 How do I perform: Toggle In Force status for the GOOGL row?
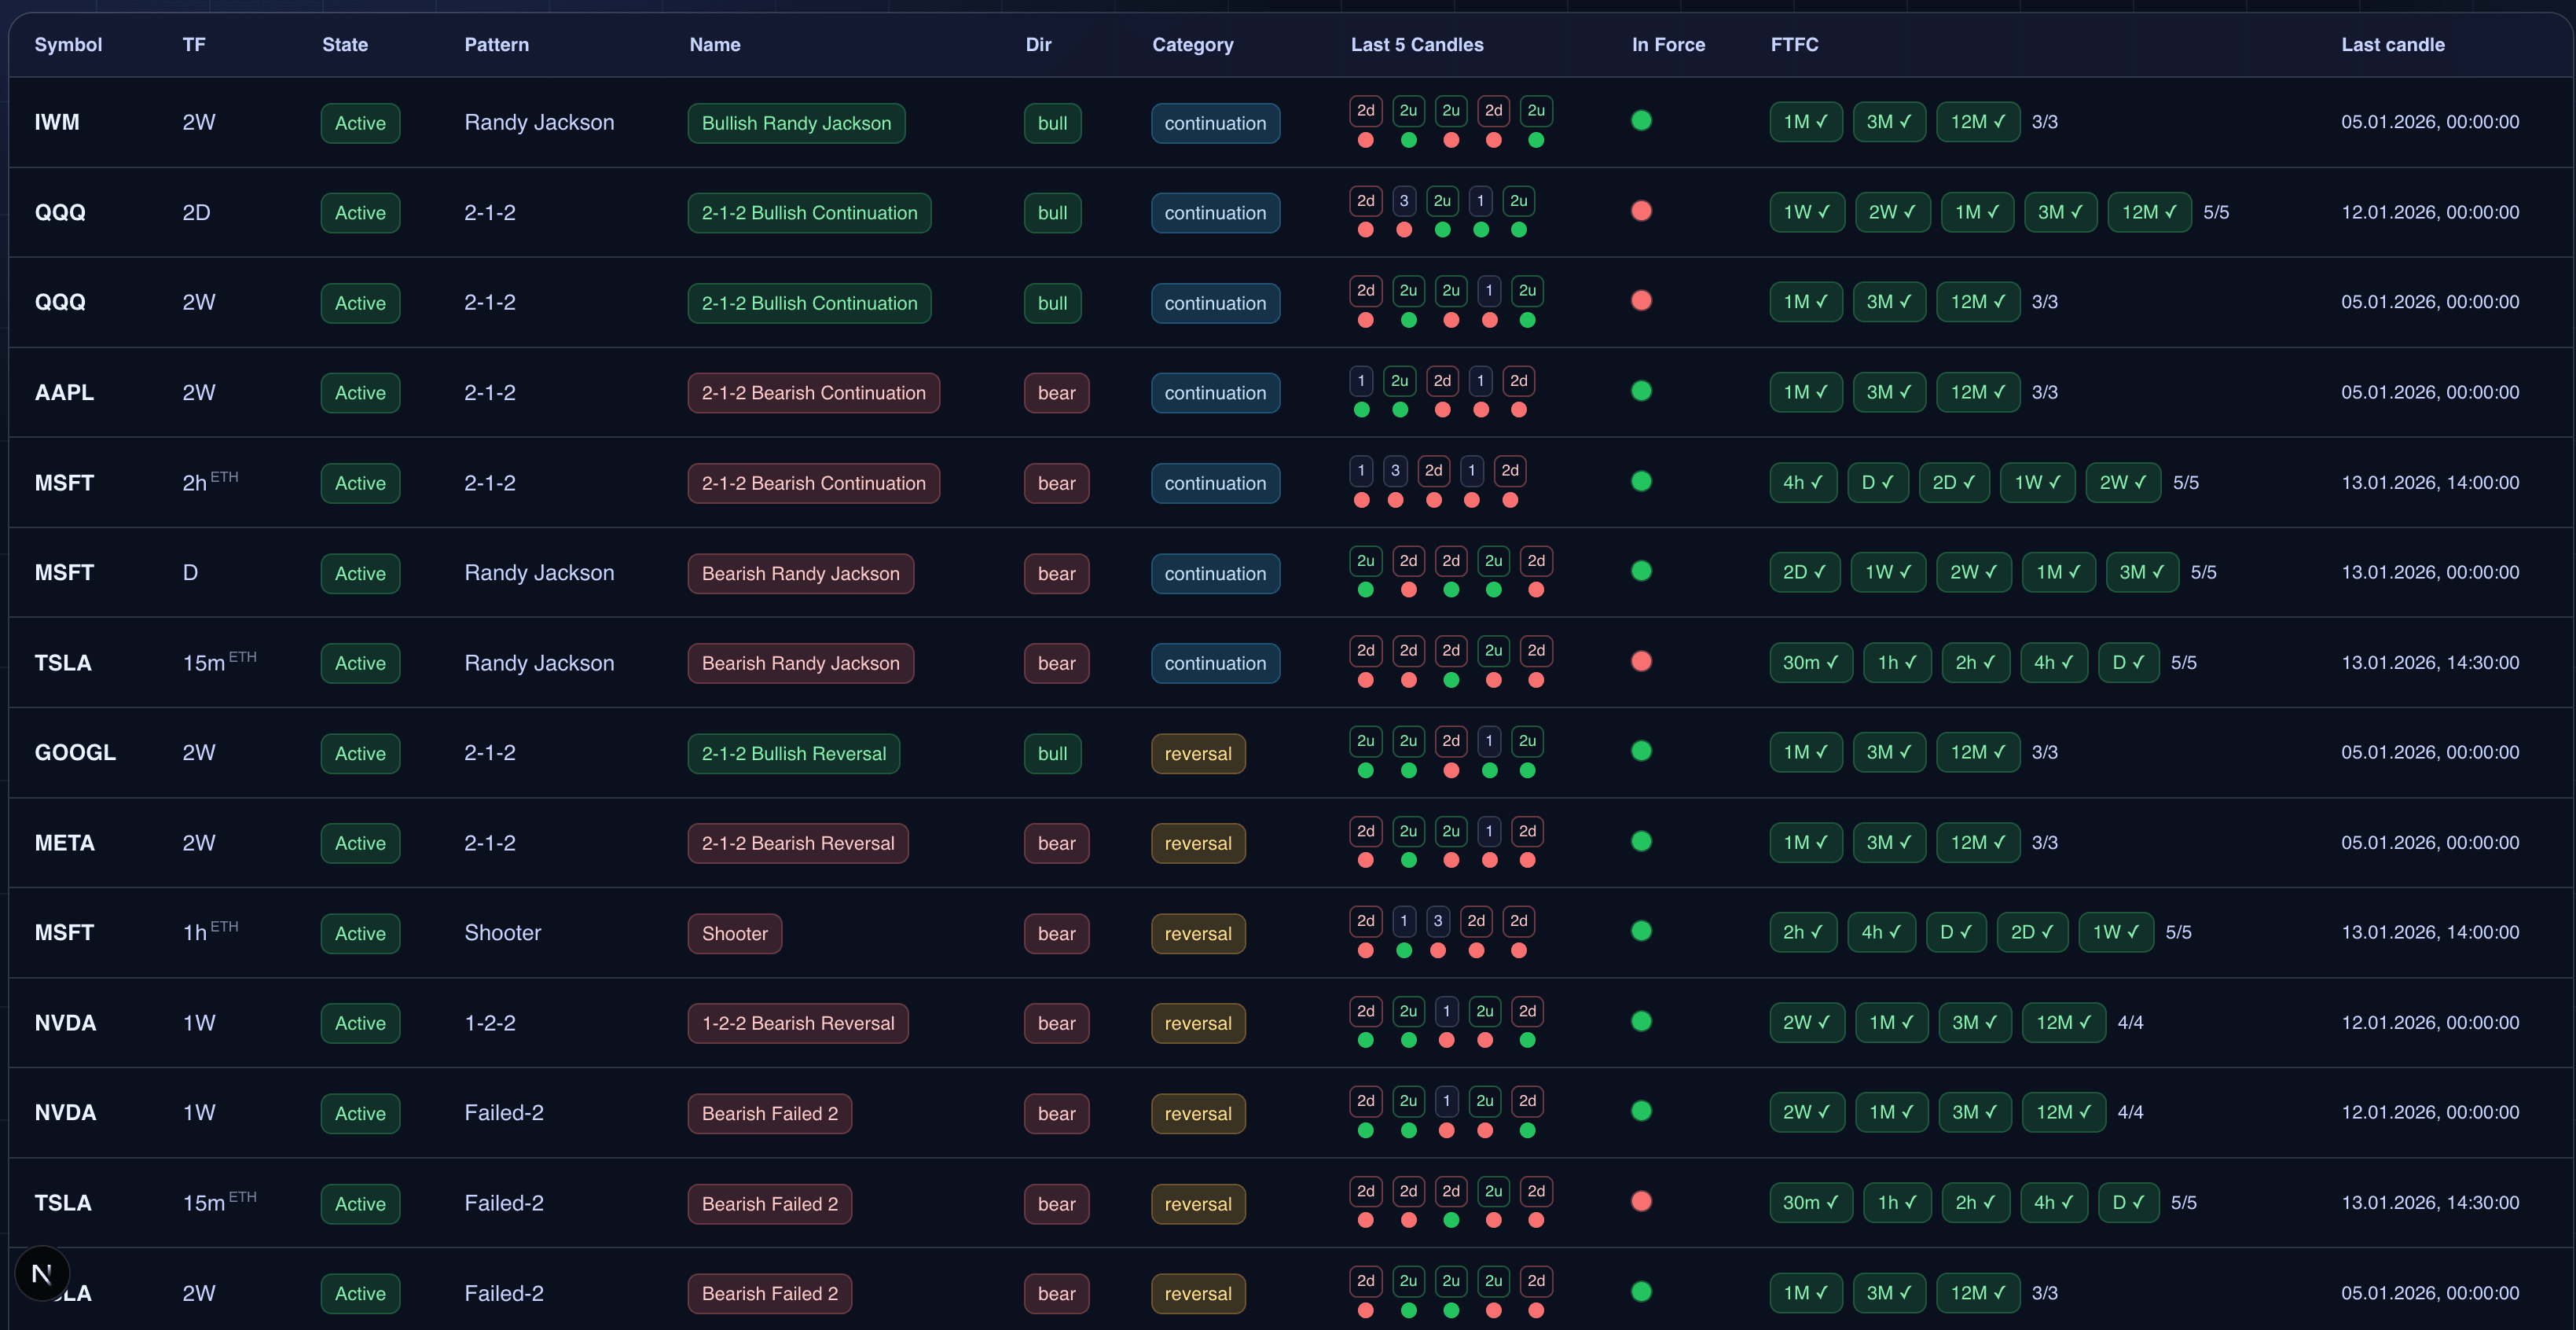pos(1641,750)
